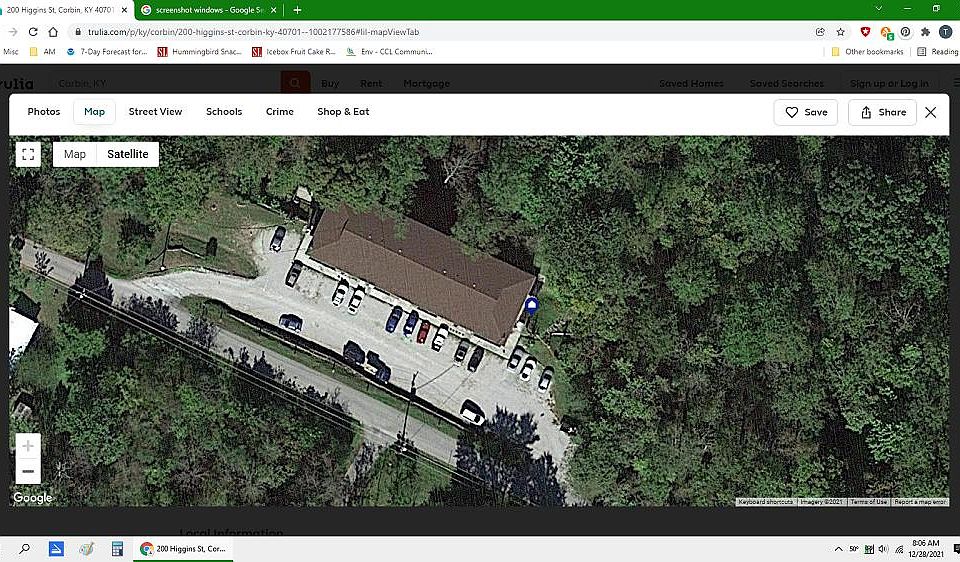The width and height of the screenshot is (960, 562).
Task: Switch map to Satellite imagery
Action: [127, 154]
